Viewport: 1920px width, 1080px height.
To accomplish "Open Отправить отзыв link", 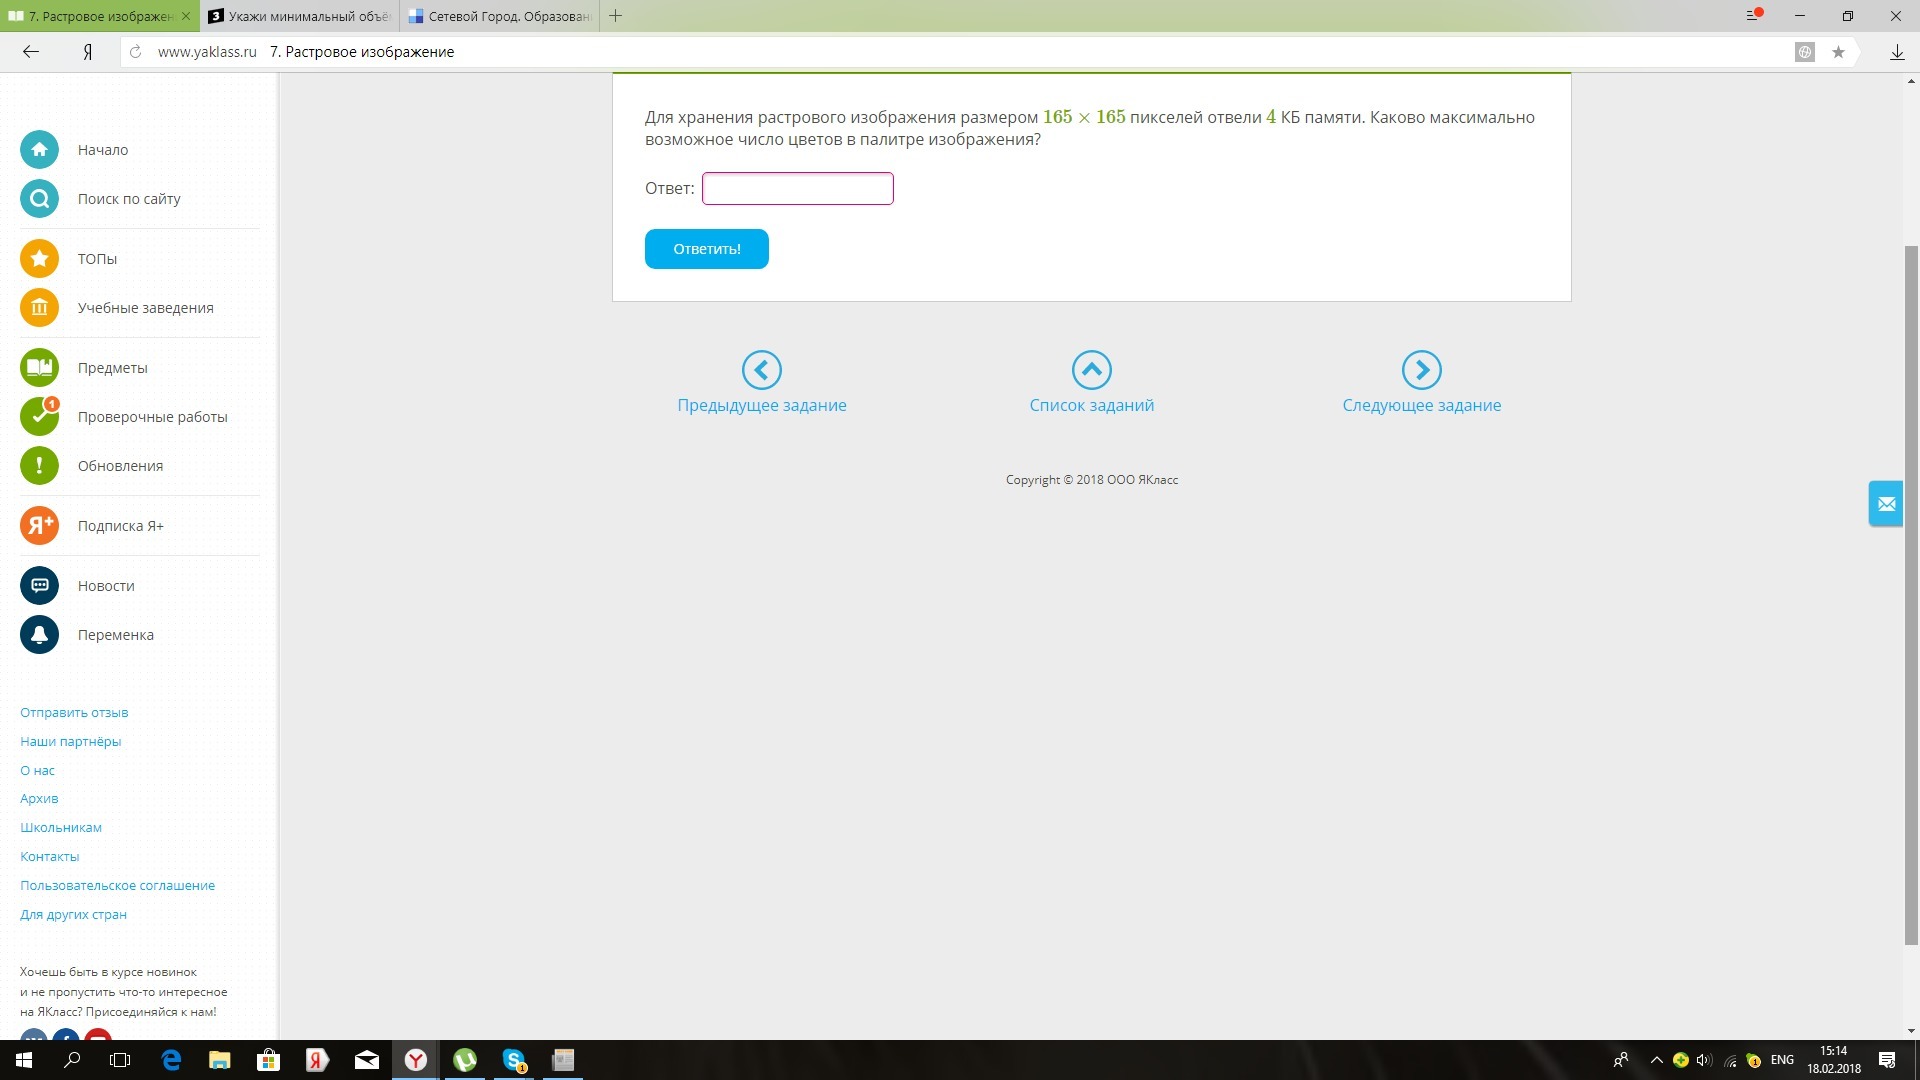I will (x=74, y=713).
